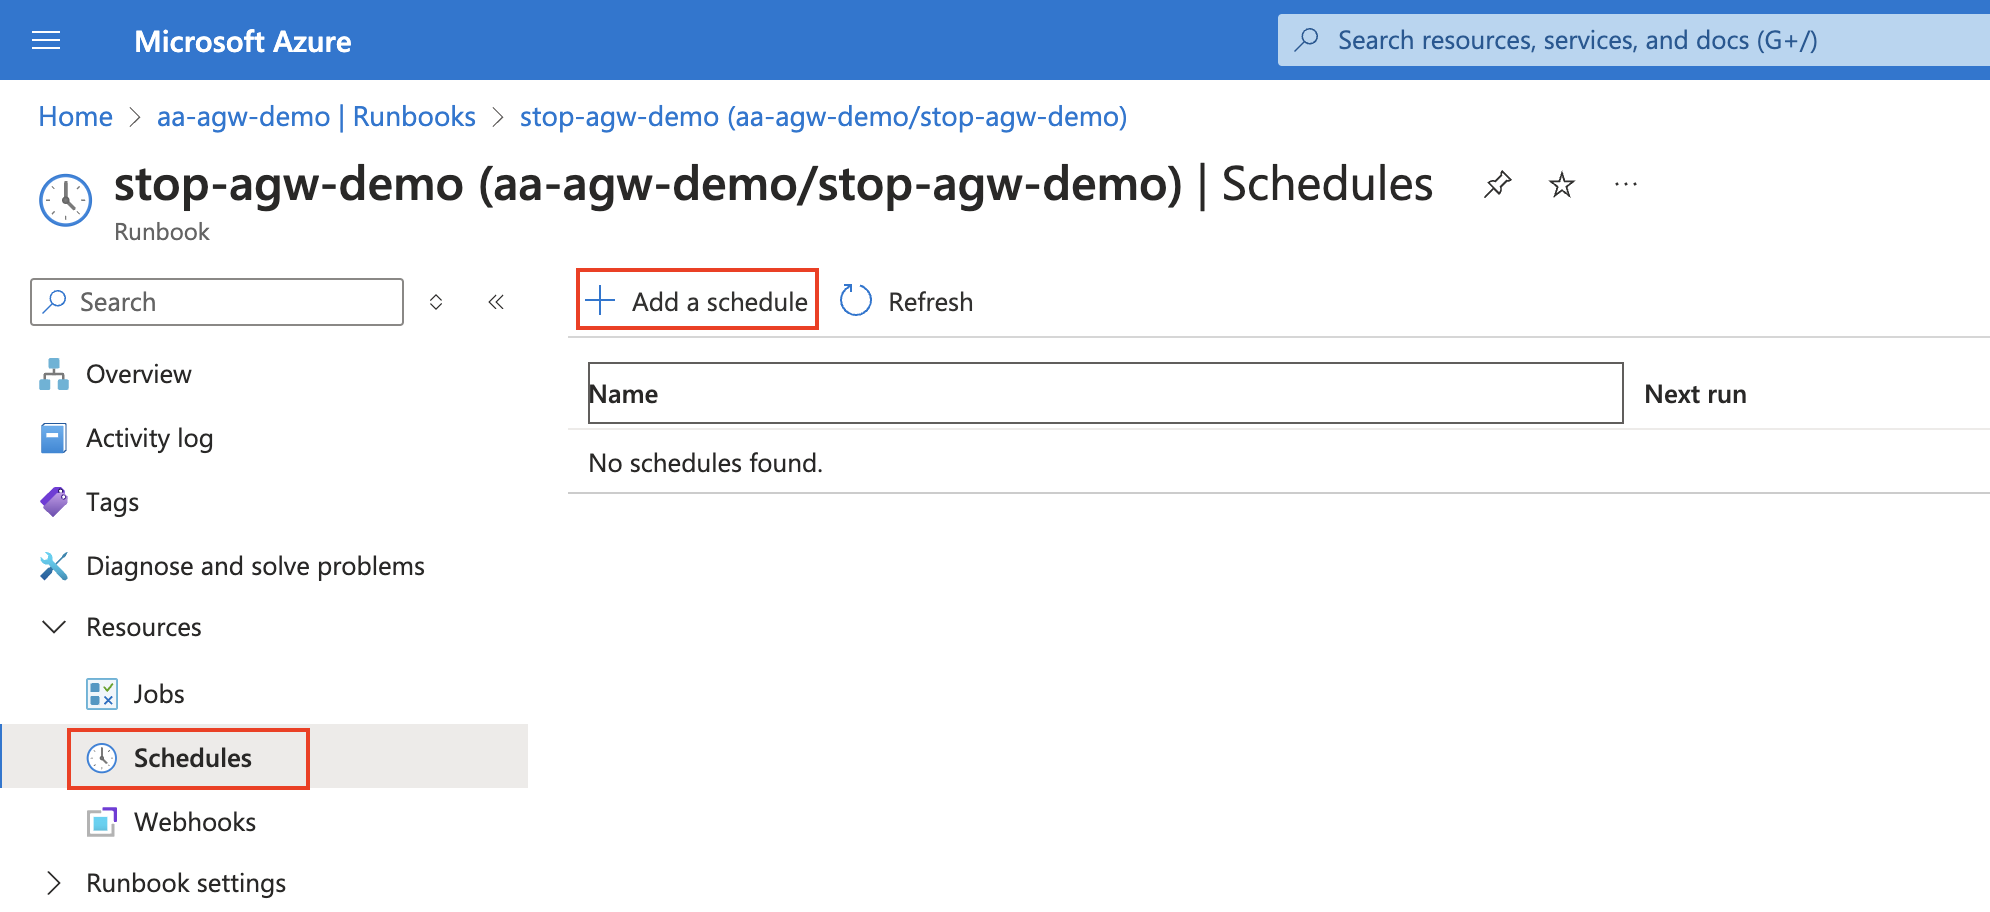
Task: Expand Runbook settings chevron
Action: point(54,883)
